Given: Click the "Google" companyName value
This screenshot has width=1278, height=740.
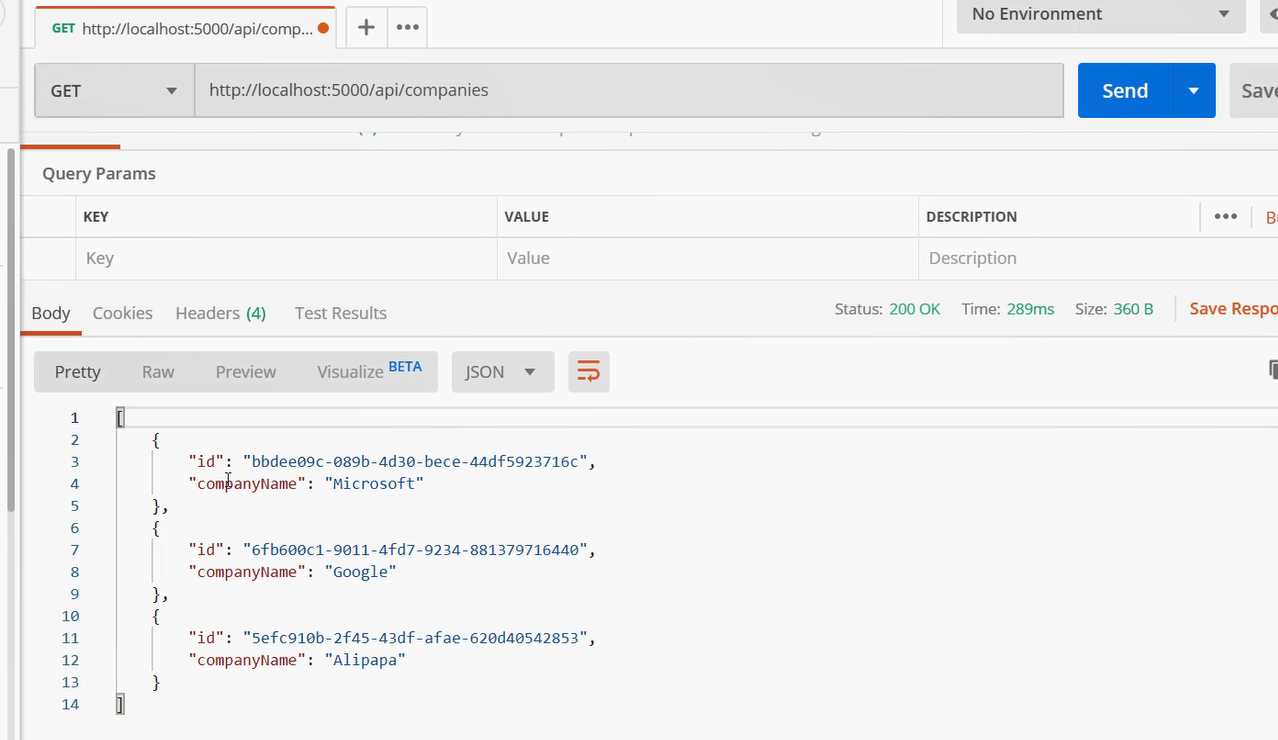Looking at the screenshot, I should [x=361, y=572].
